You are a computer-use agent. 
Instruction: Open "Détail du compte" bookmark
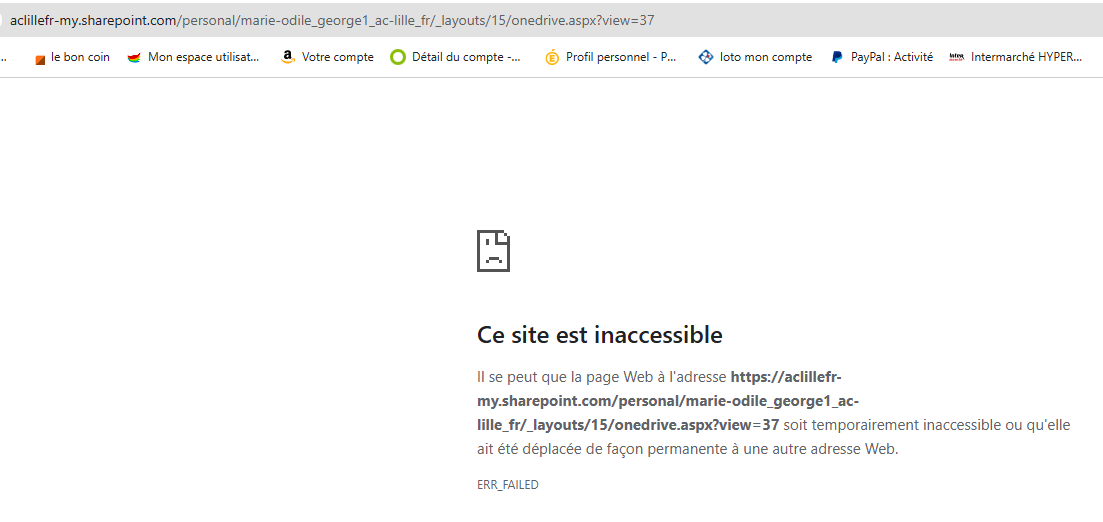pos(457,58)
